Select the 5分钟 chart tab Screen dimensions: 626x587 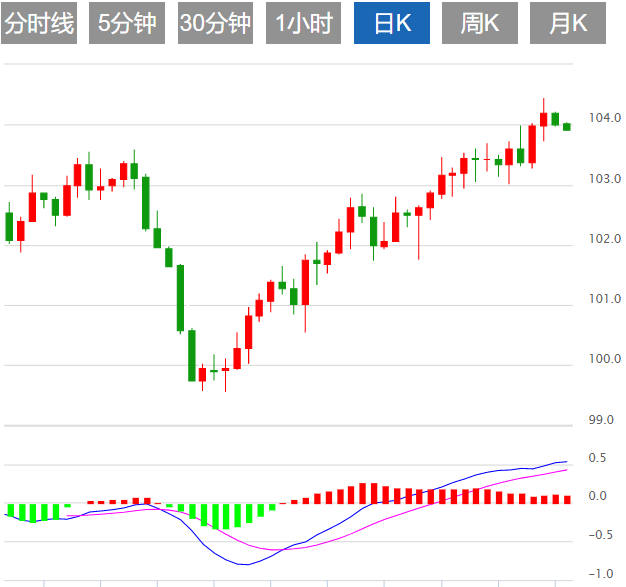click(x=127, y=24)
